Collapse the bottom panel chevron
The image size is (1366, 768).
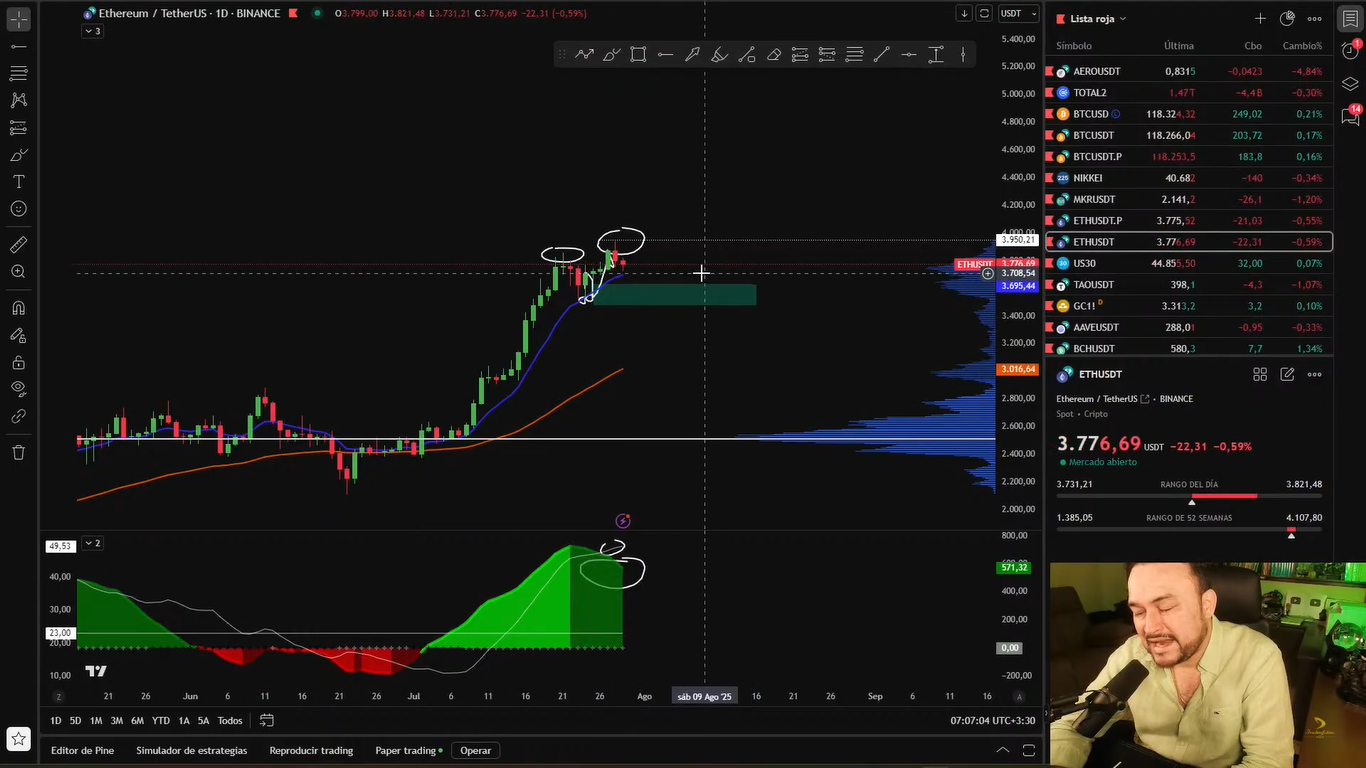1003,750
